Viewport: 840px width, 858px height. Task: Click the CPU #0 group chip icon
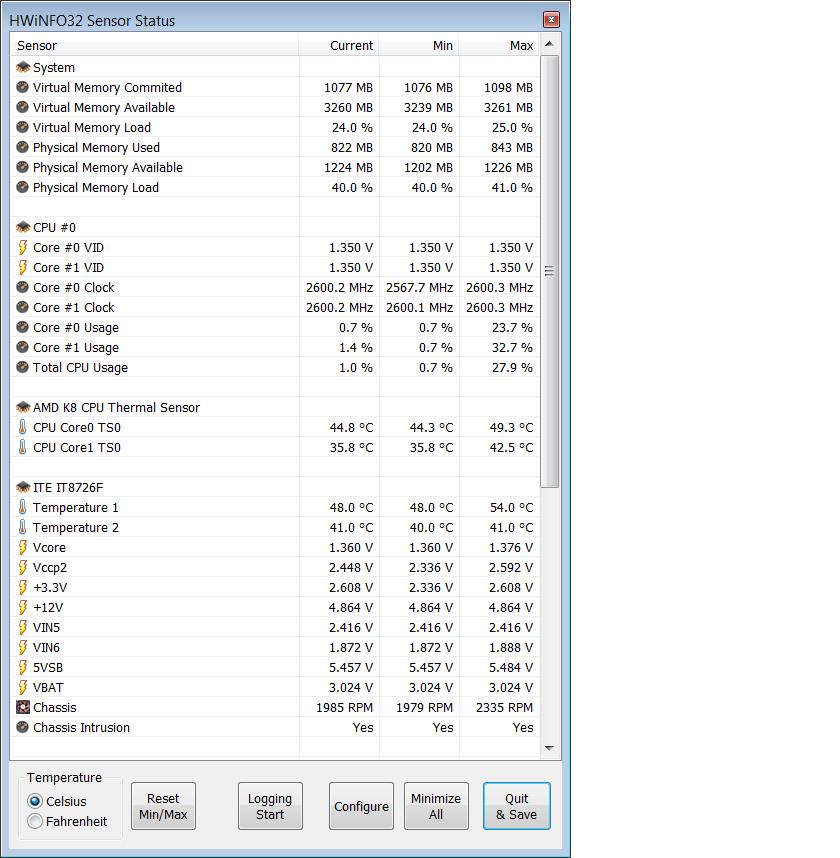coord(22,227)
